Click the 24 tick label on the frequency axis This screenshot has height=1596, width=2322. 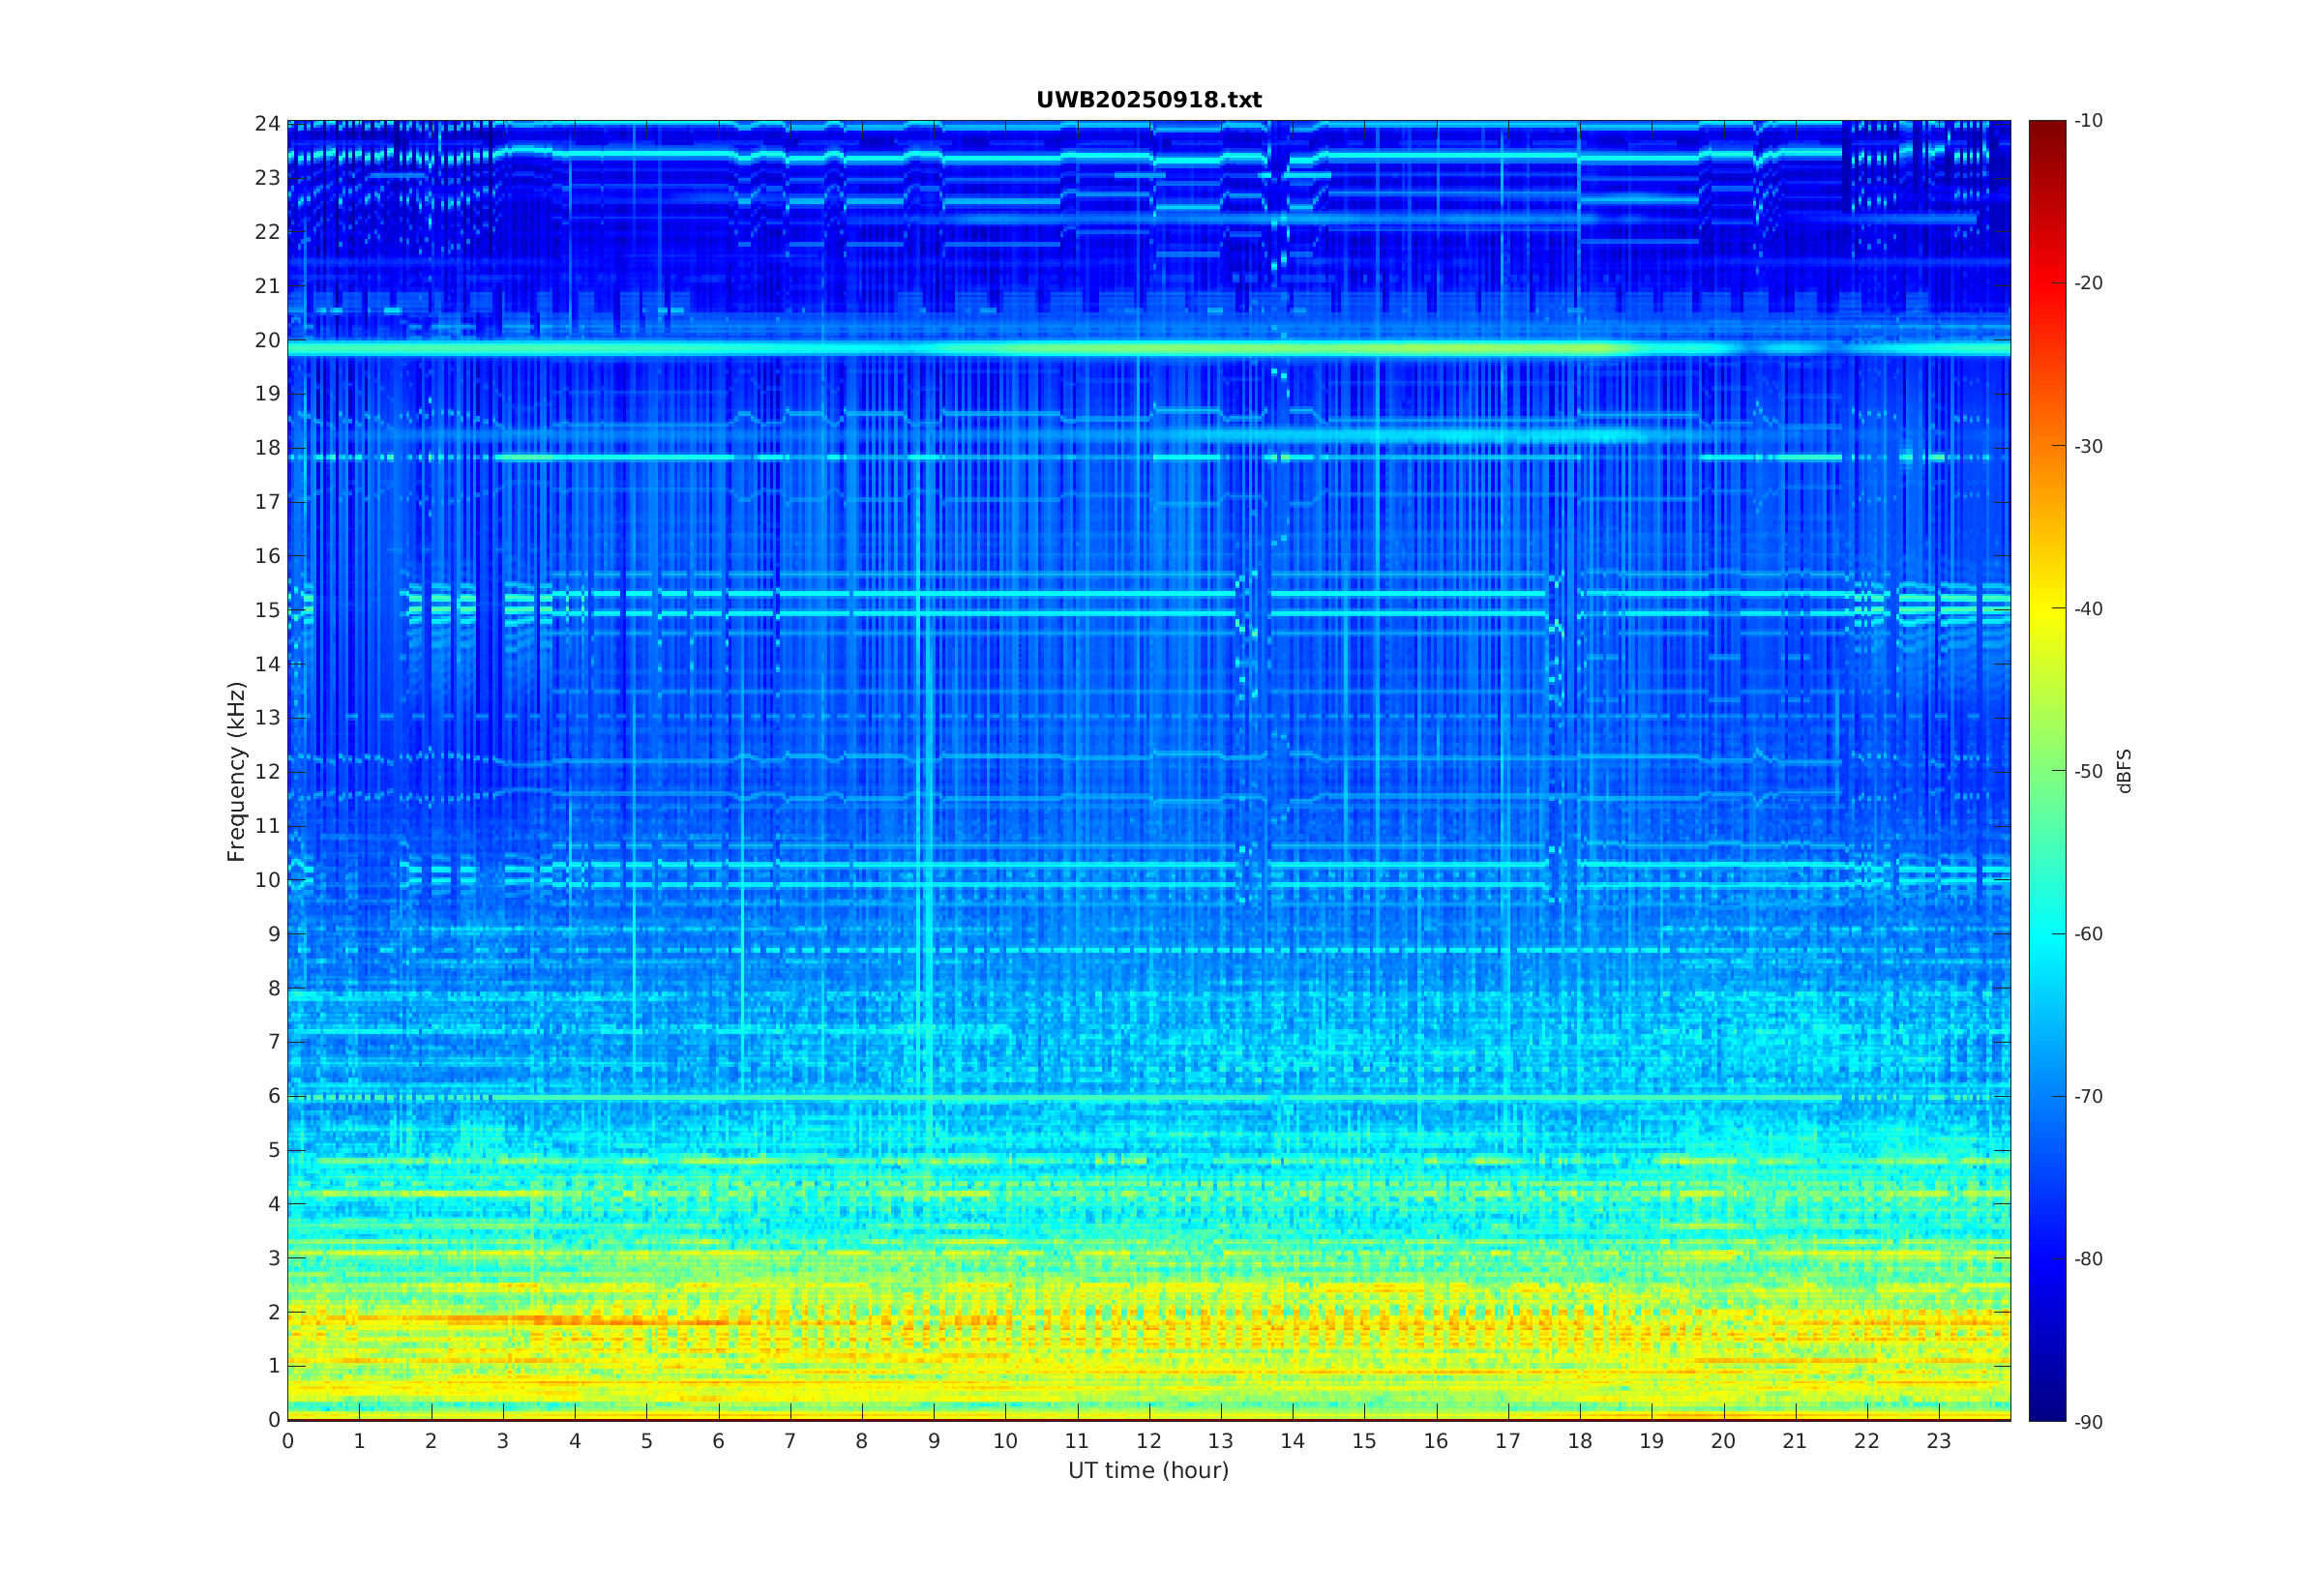pyautogui.click(x=267, y=124)
